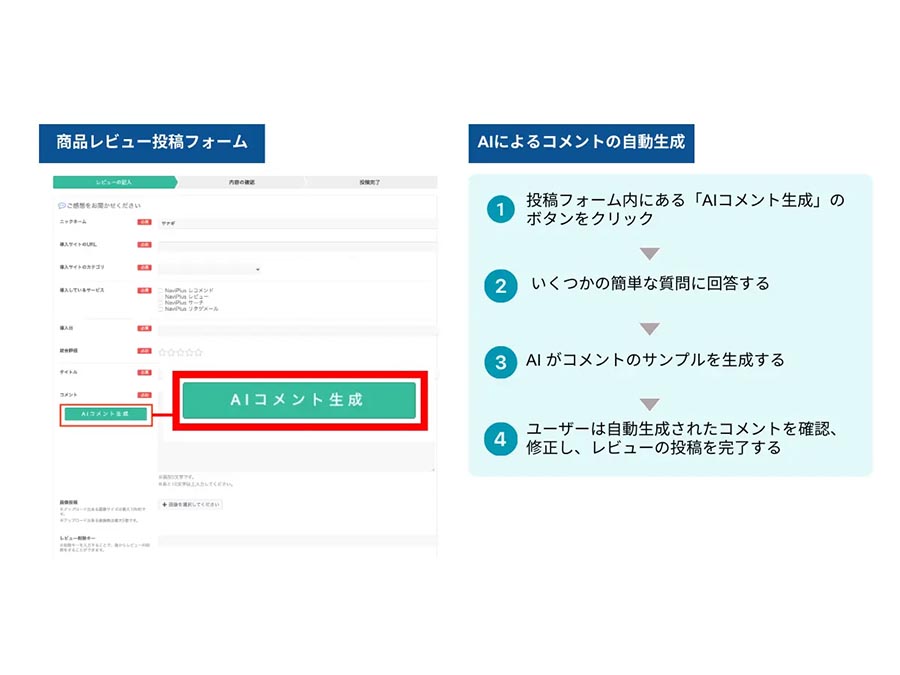Click the number 4 step circle

click(501, 439)
